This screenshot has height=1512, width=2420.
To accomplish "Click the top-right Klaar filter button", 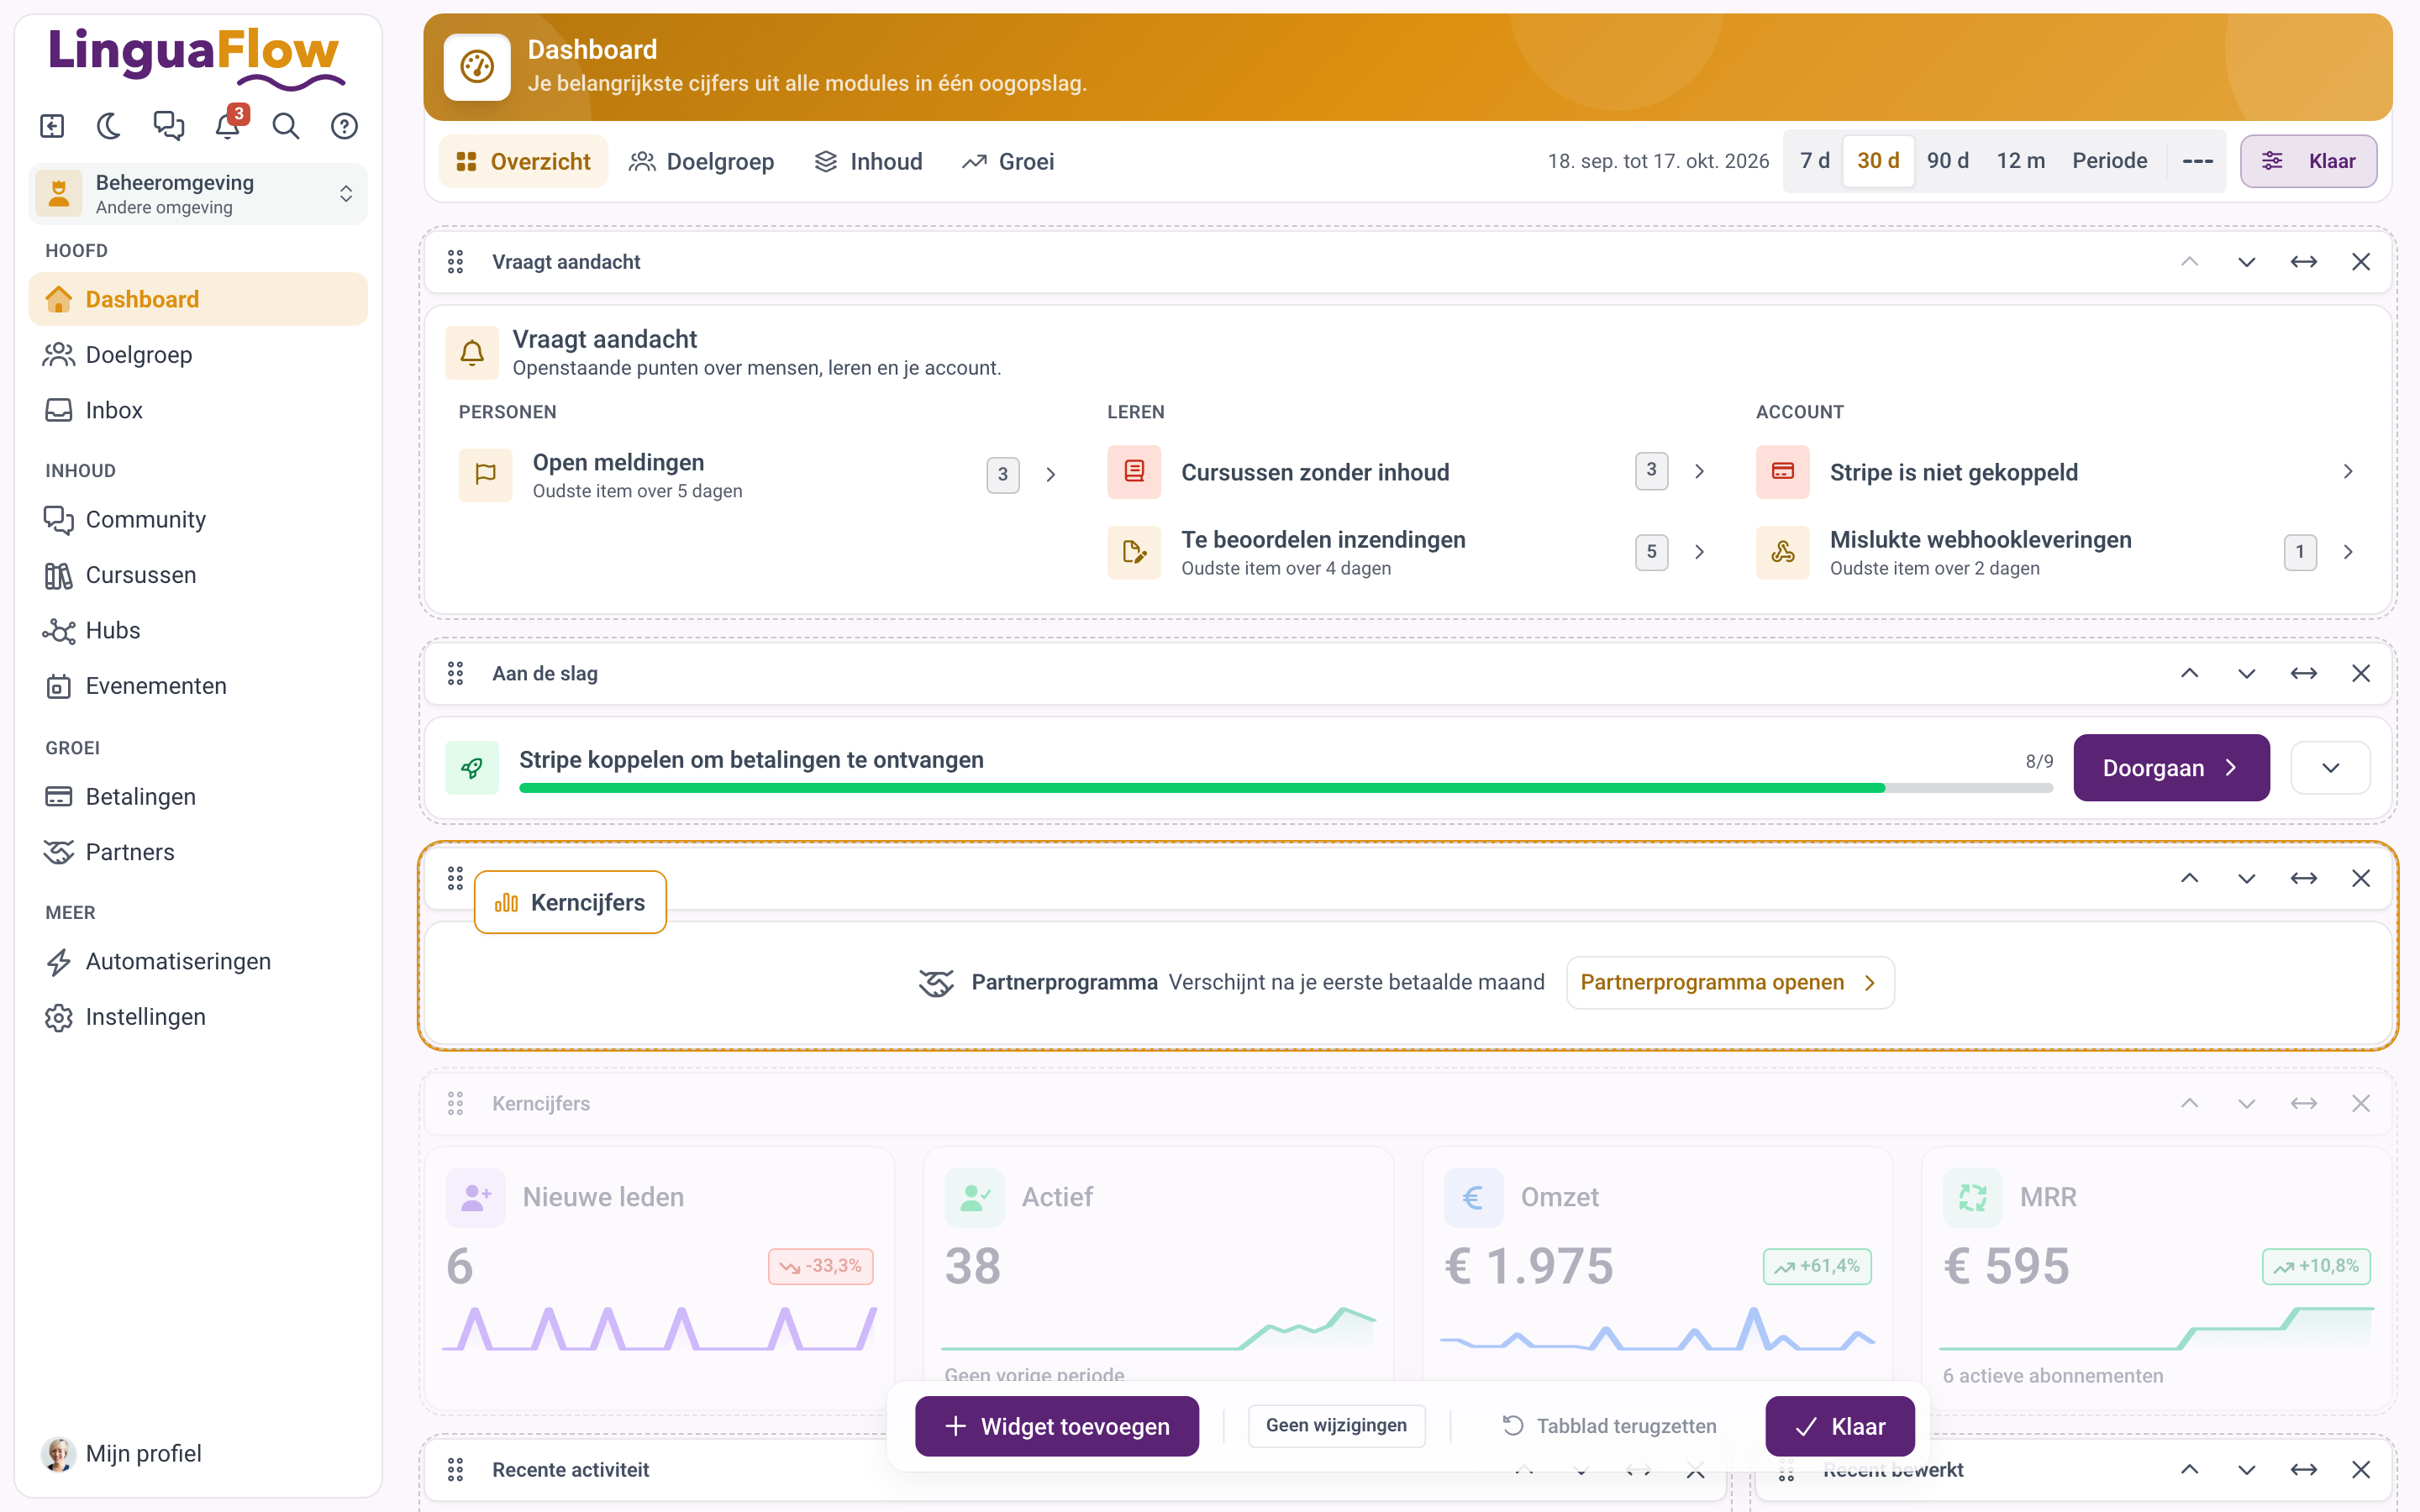I will point(2308,161).
